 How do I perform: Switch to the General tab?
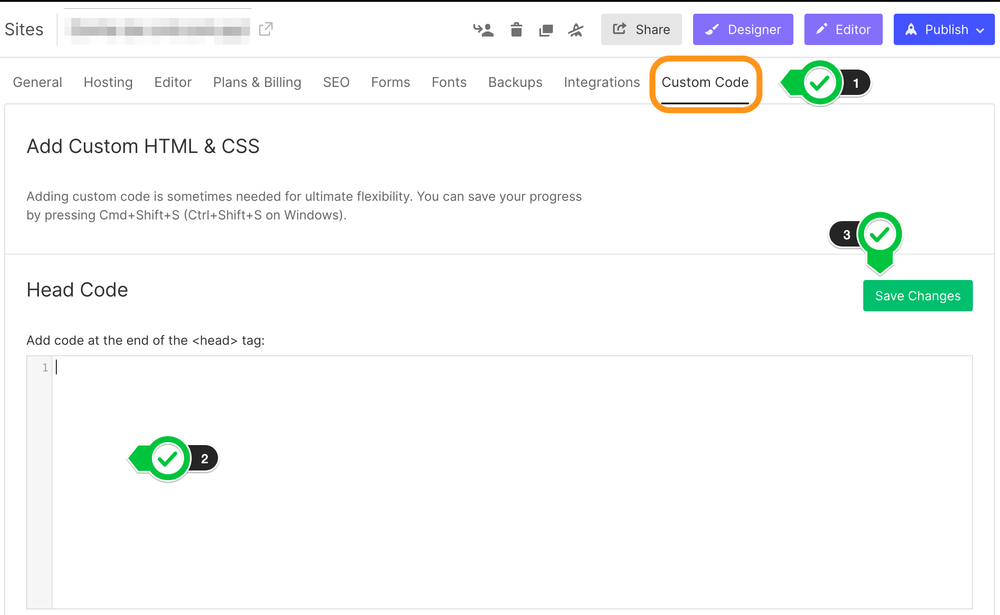[x=37, y=82]
